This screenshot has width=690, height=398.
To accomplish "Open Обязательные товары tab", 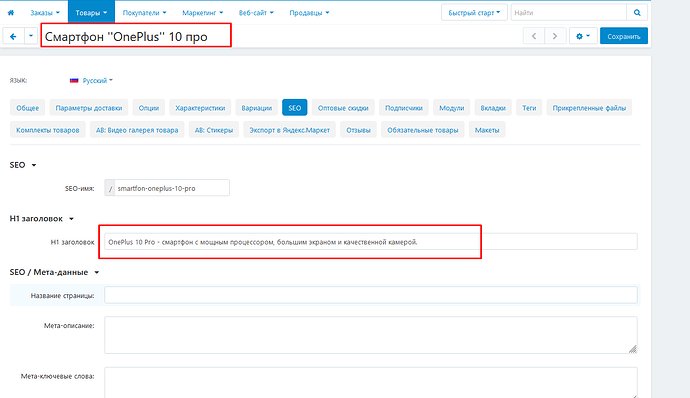I will pos(422,130).
